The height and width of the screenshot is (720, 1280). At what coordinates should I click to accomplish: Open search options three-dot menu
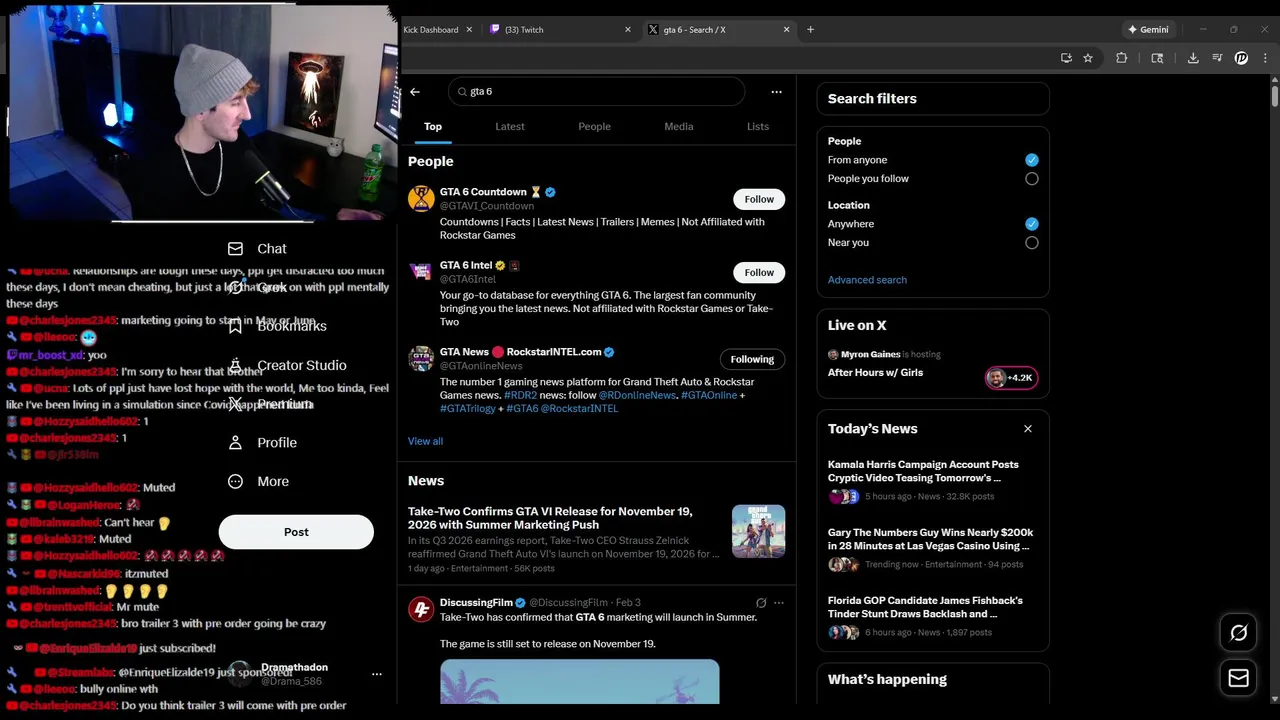tap(776, 92)
